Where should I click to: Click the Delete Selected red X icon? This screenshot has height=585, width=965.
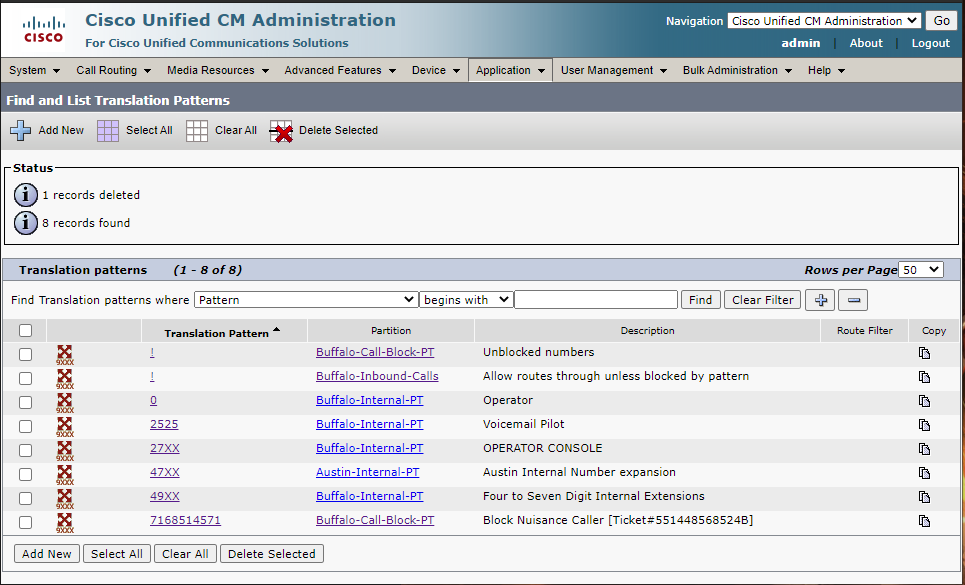pyautogui.click(x=281, y=131)
